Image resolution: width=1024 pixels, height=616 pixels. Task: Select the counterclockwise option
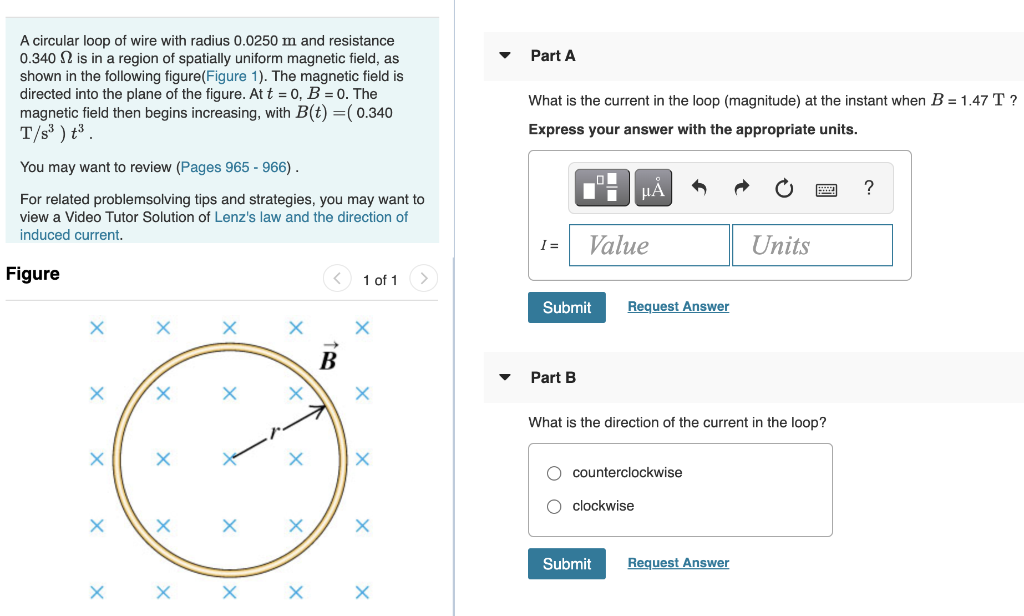point(554,472)
